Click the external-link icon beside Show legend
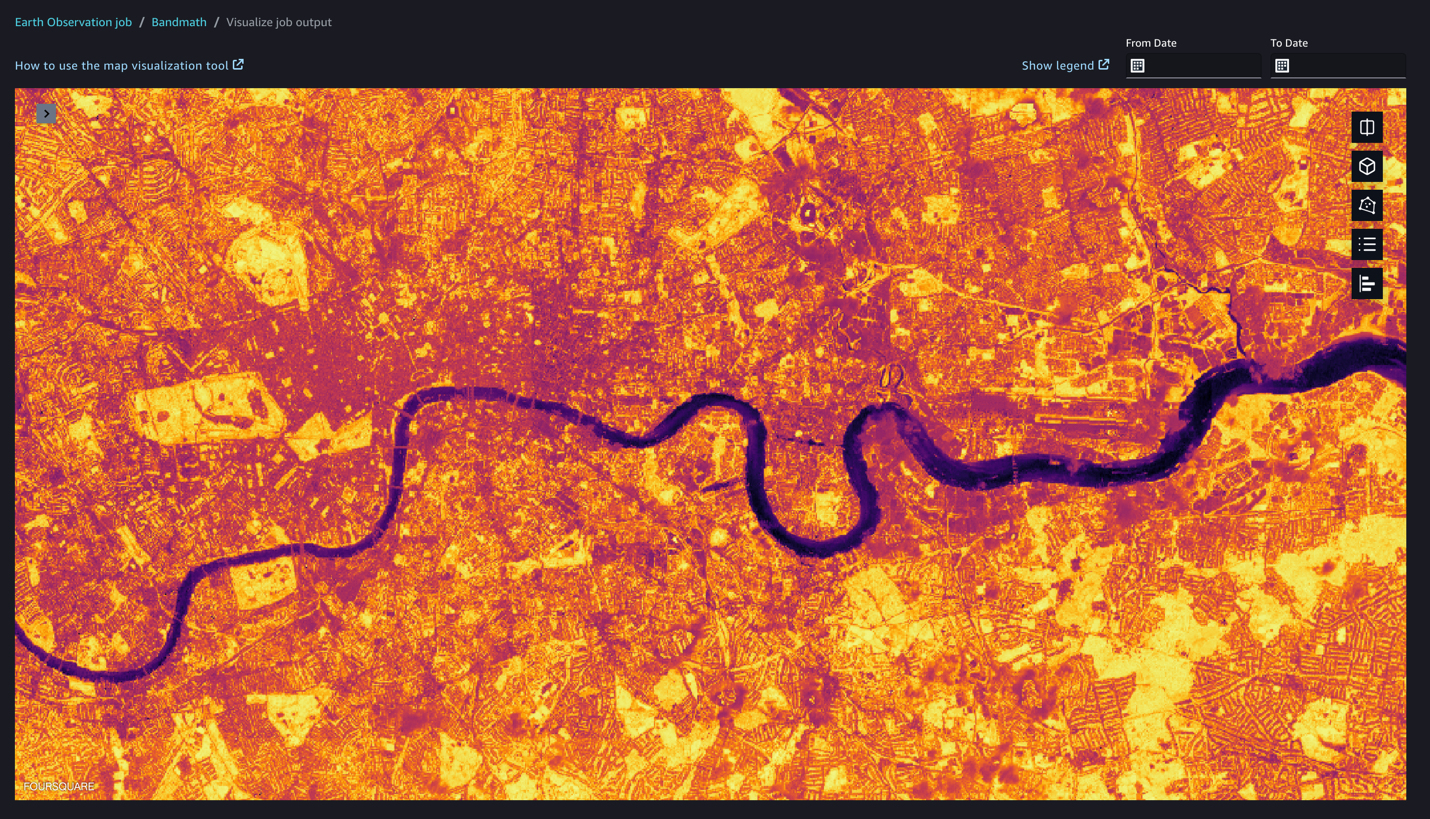 1104,64
